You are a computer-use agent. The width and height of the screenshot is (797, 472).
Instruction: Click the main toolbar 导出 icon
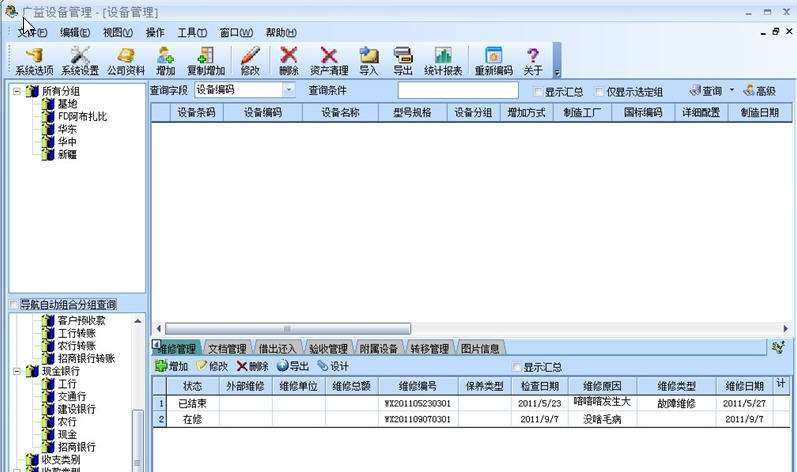click(x=403, y=61)
